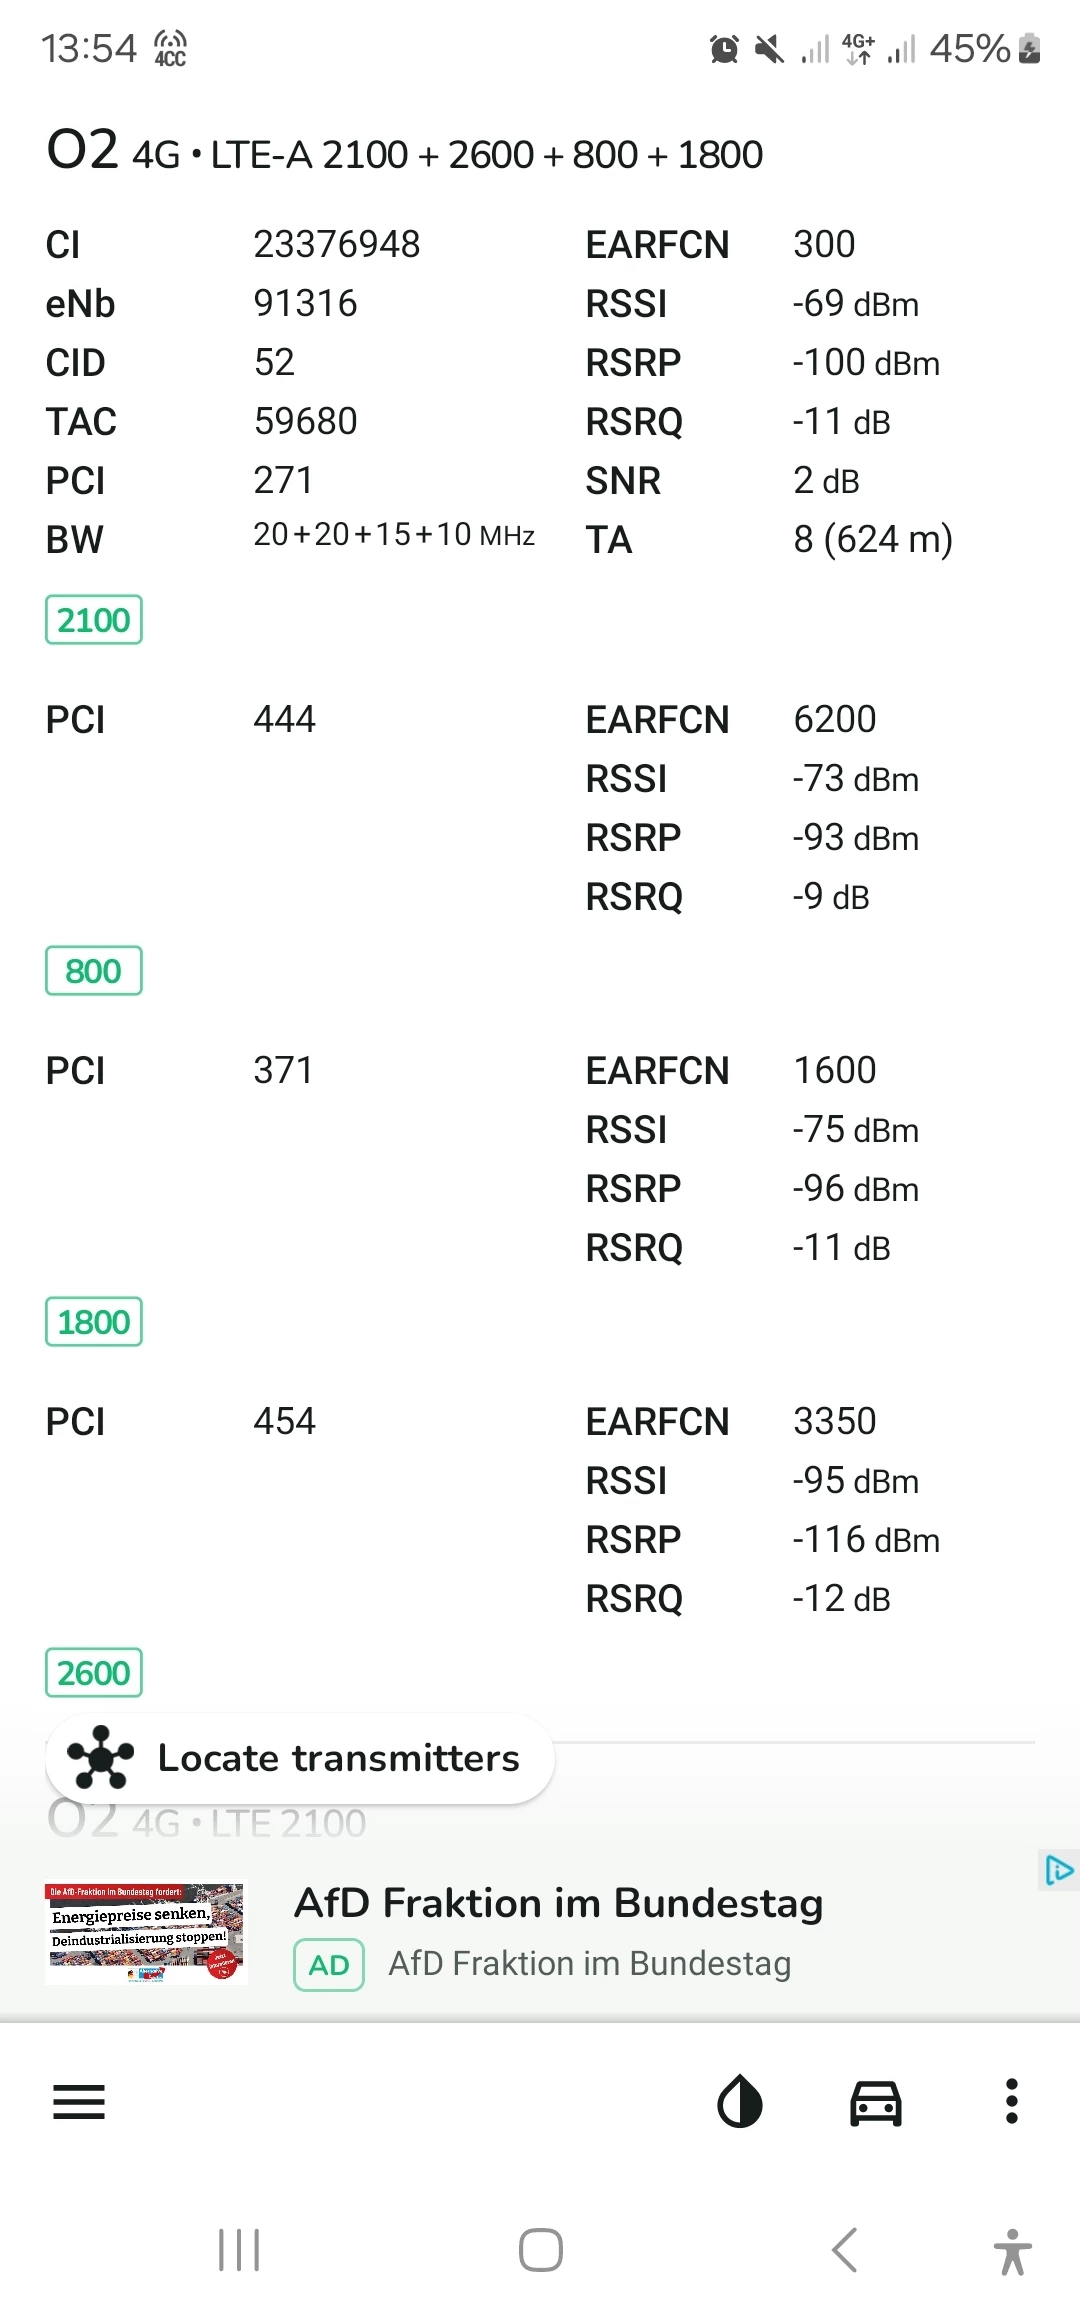Enable car driving mode
Viewport: 1080px width, 2316px height.
[x=876, y=2101]
